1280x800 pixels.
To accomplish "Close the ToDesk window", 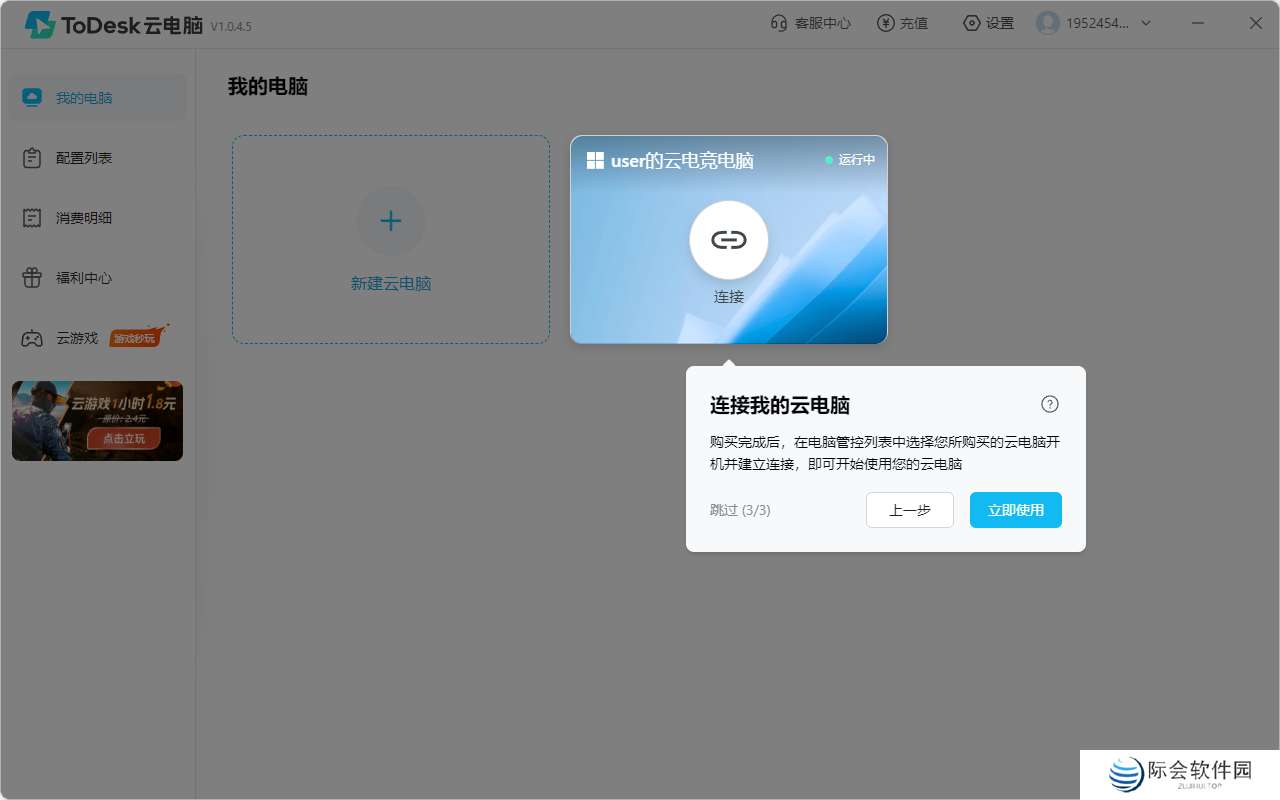I will [1255, 24].
